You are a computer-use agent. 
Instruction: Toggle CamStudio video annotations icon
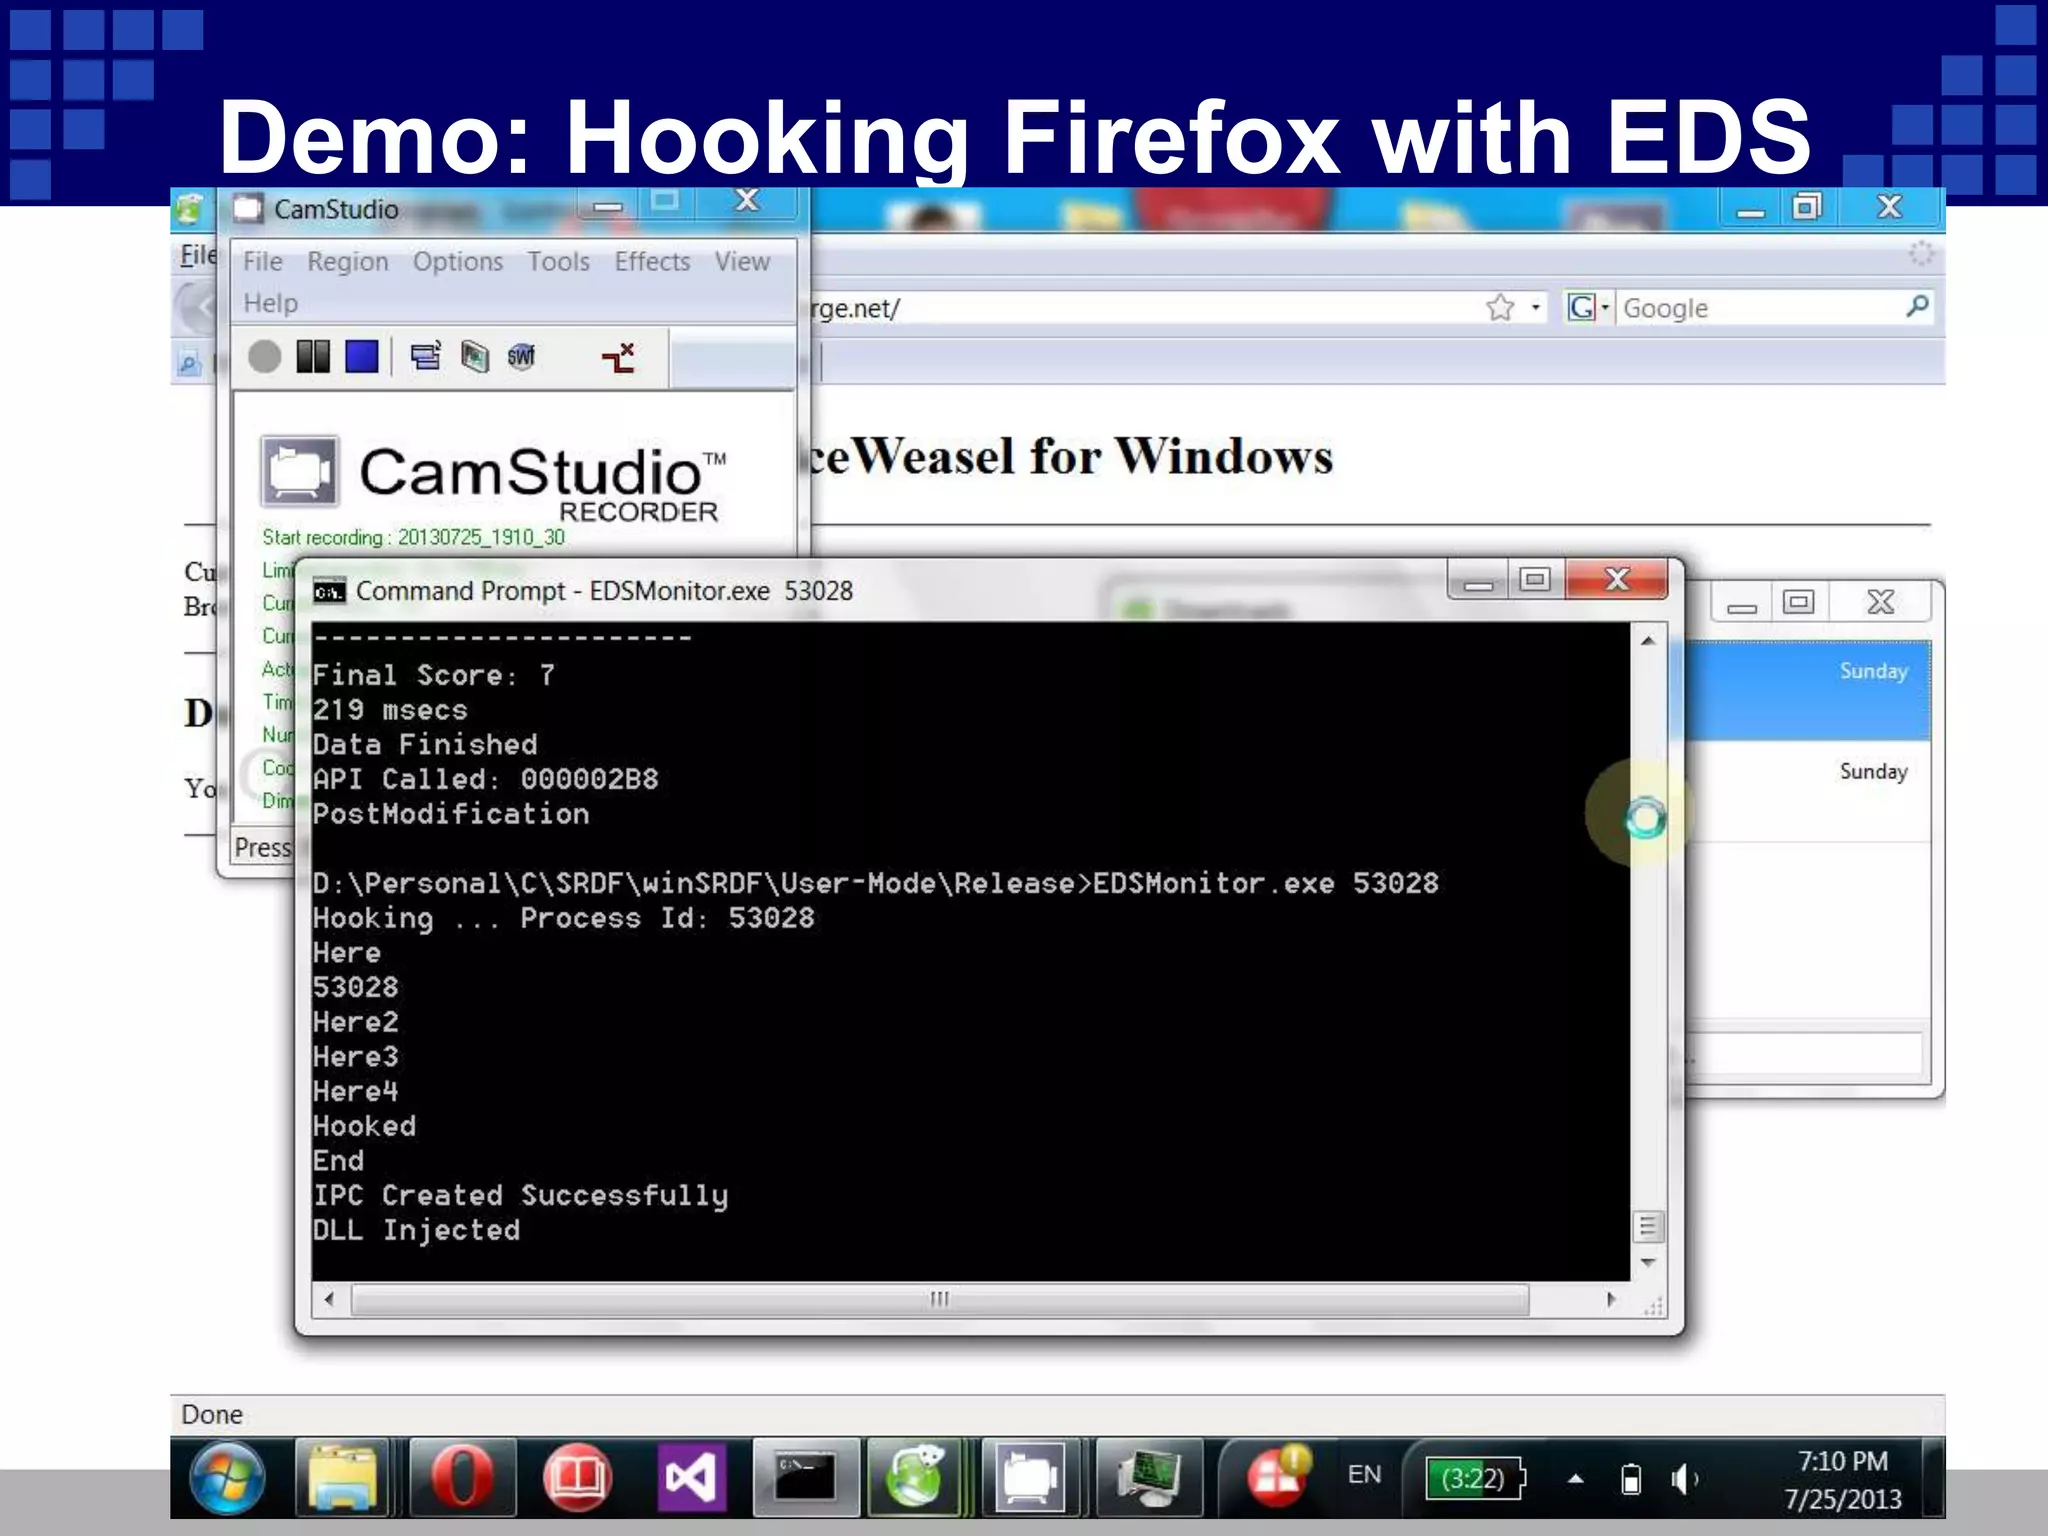474,357
